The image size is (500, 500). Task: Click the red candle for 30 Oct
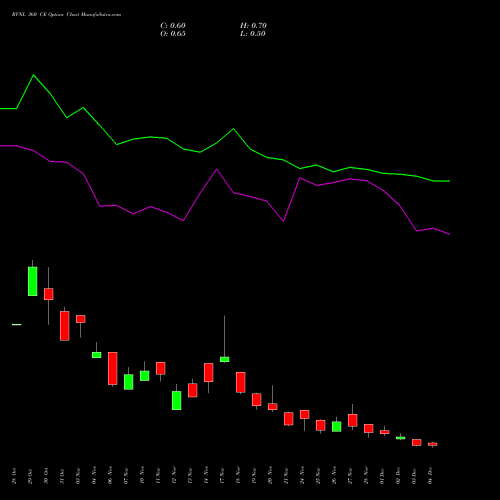pos(49,294)
